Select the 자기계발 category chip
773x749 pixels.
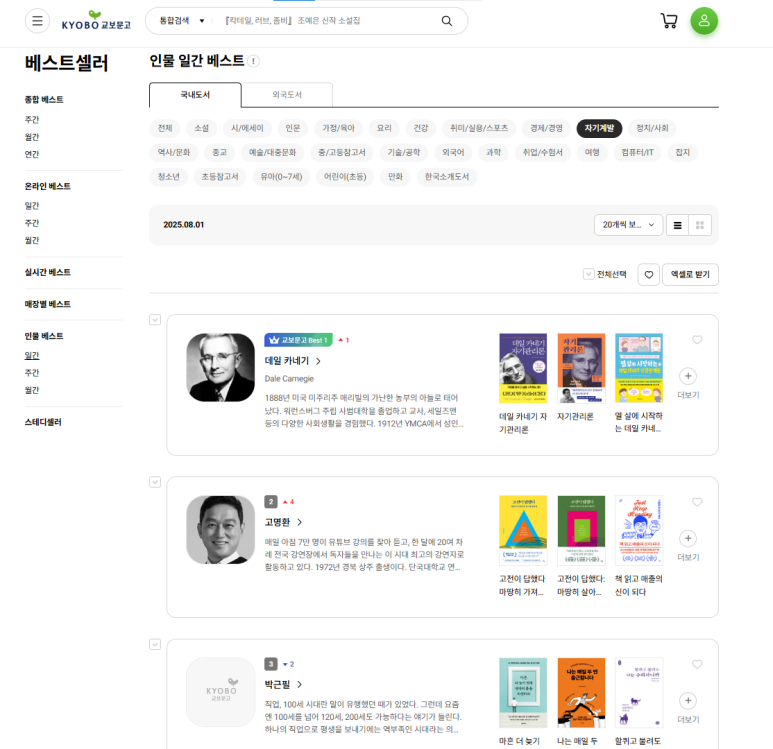599,128
